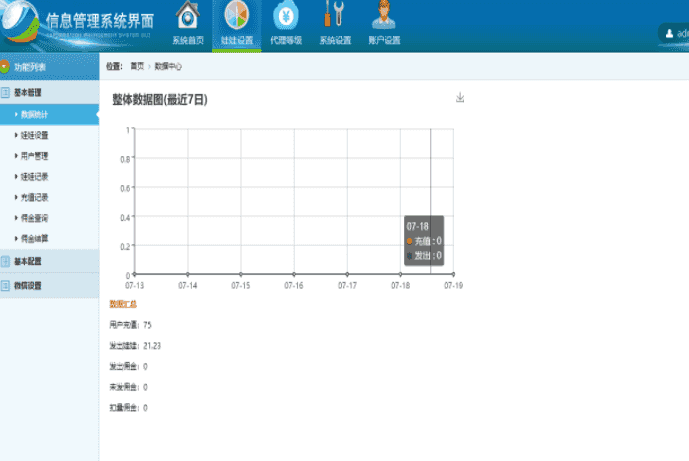Open 充值记录 in the sidebar
Screen dimensions: 689x461
click(x=34, y=197)
